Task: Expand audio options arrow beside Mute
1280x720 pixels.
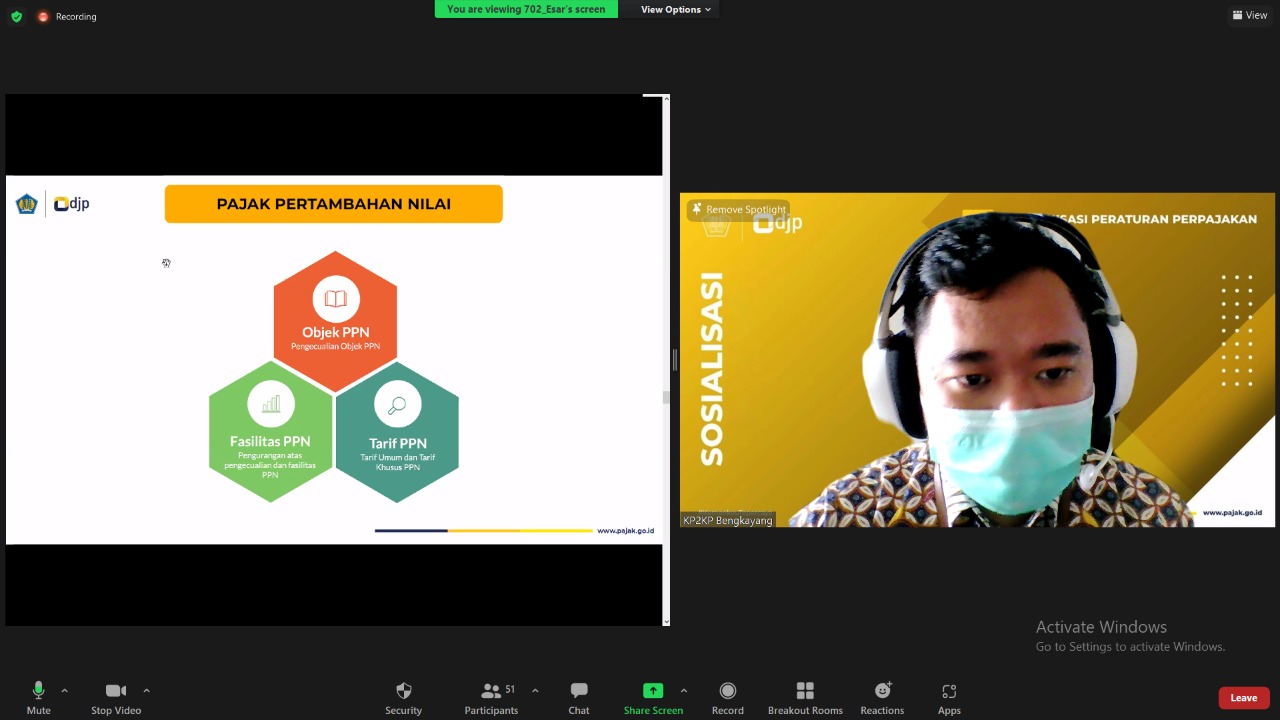Action: tap(65, 690)
